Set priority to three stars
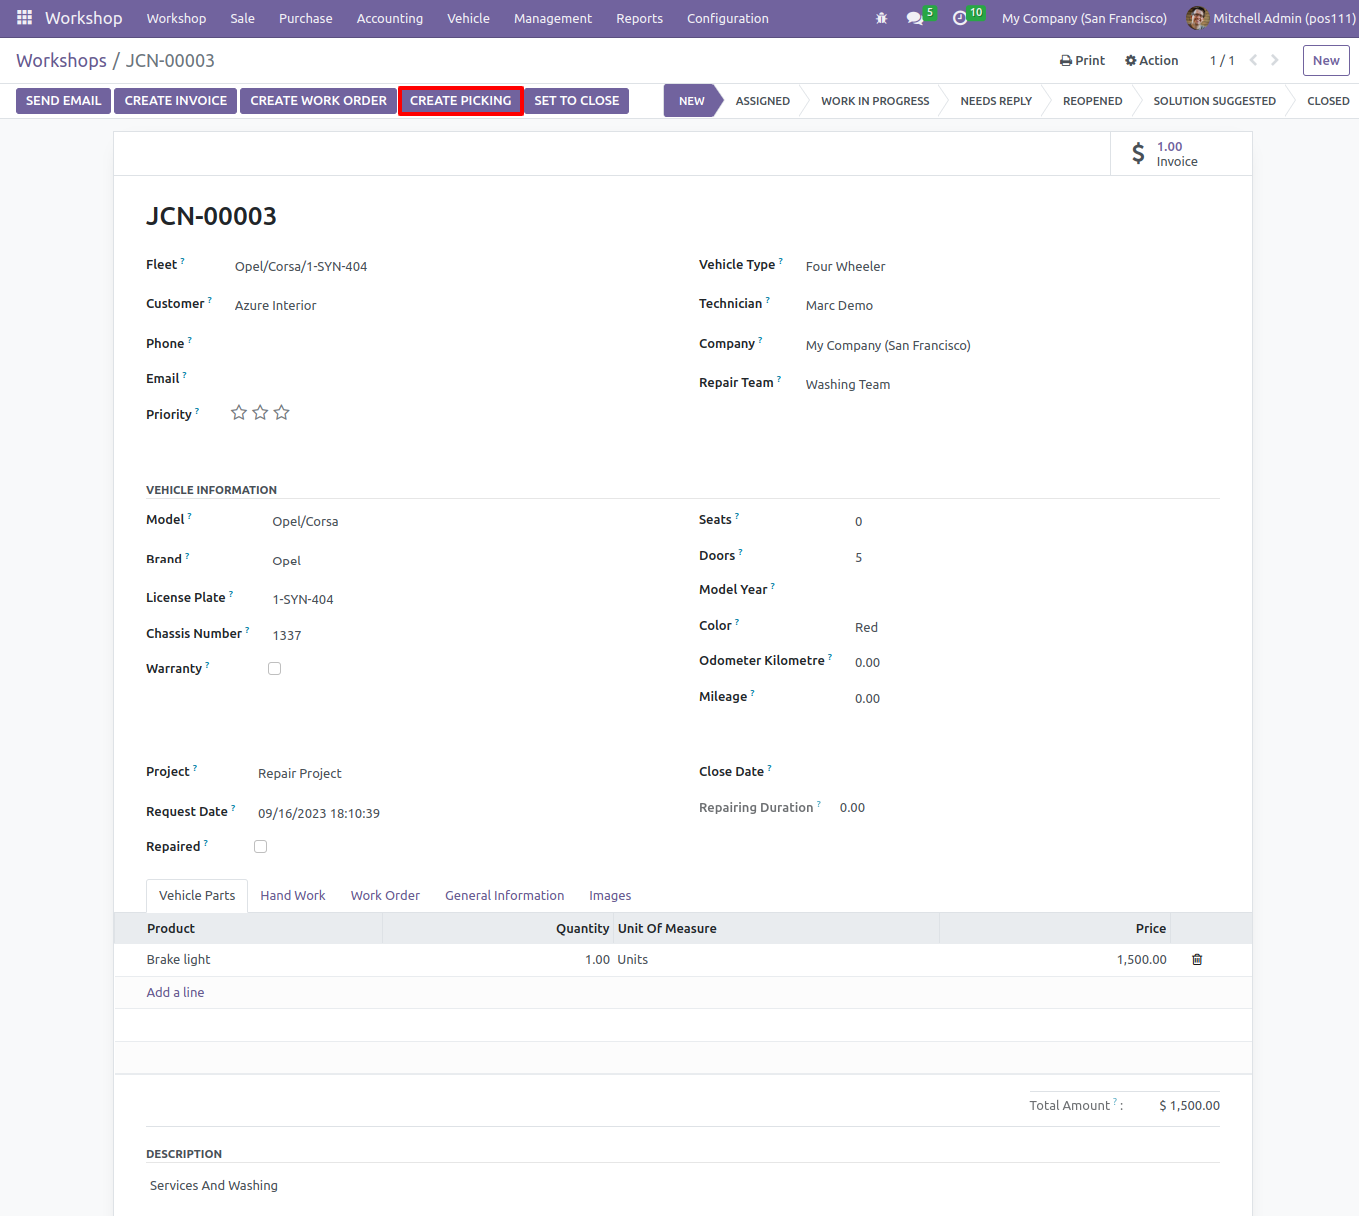The width and height of the screenshot is (1359, 1216). click(282, 413)
